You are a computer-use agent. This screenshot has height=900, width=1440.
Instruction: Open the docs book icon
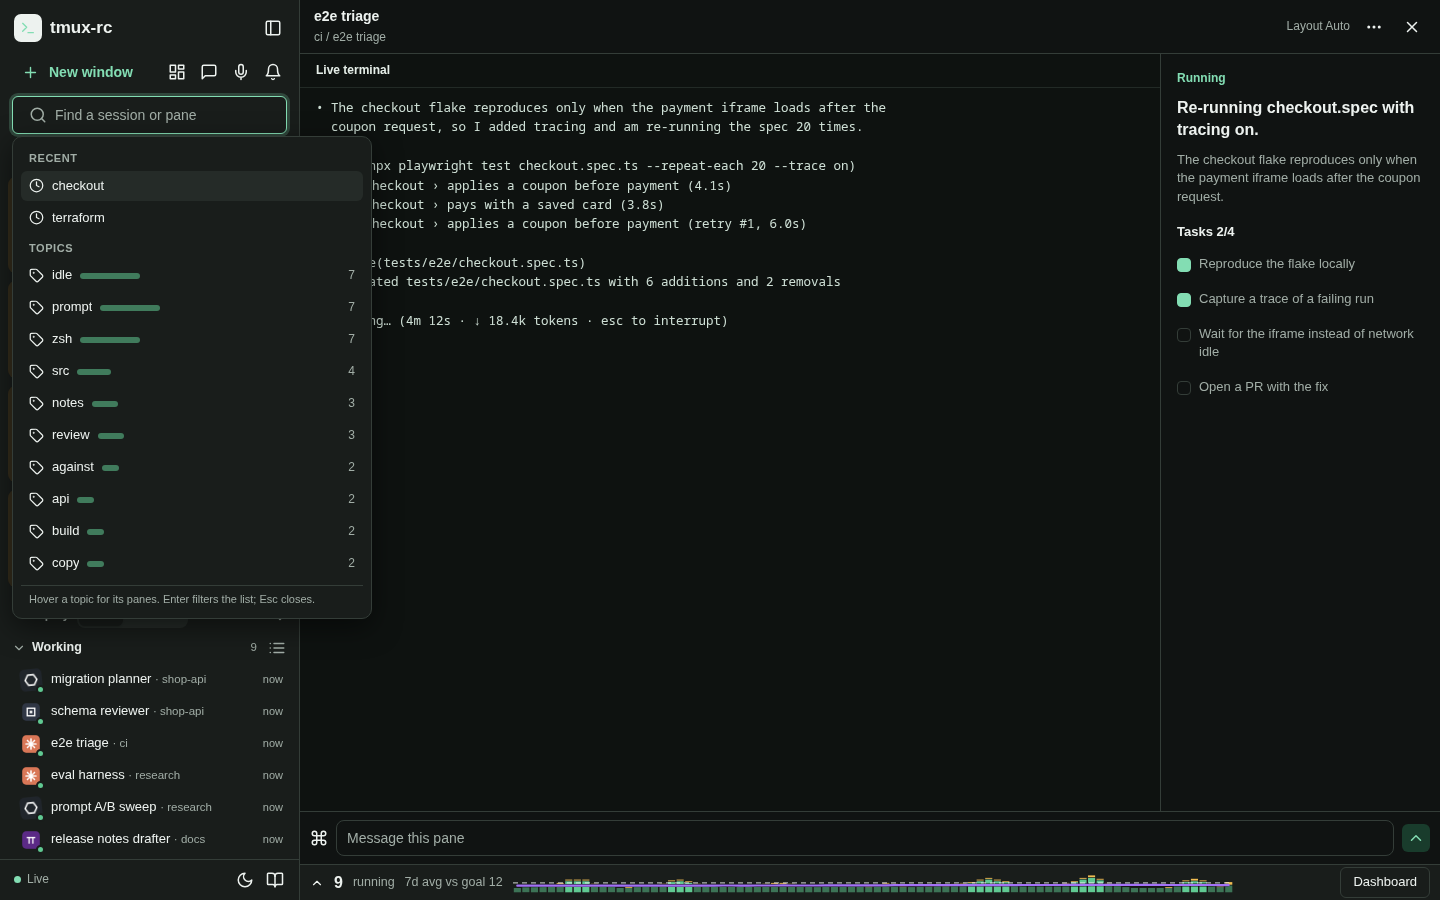coord(275,880)
